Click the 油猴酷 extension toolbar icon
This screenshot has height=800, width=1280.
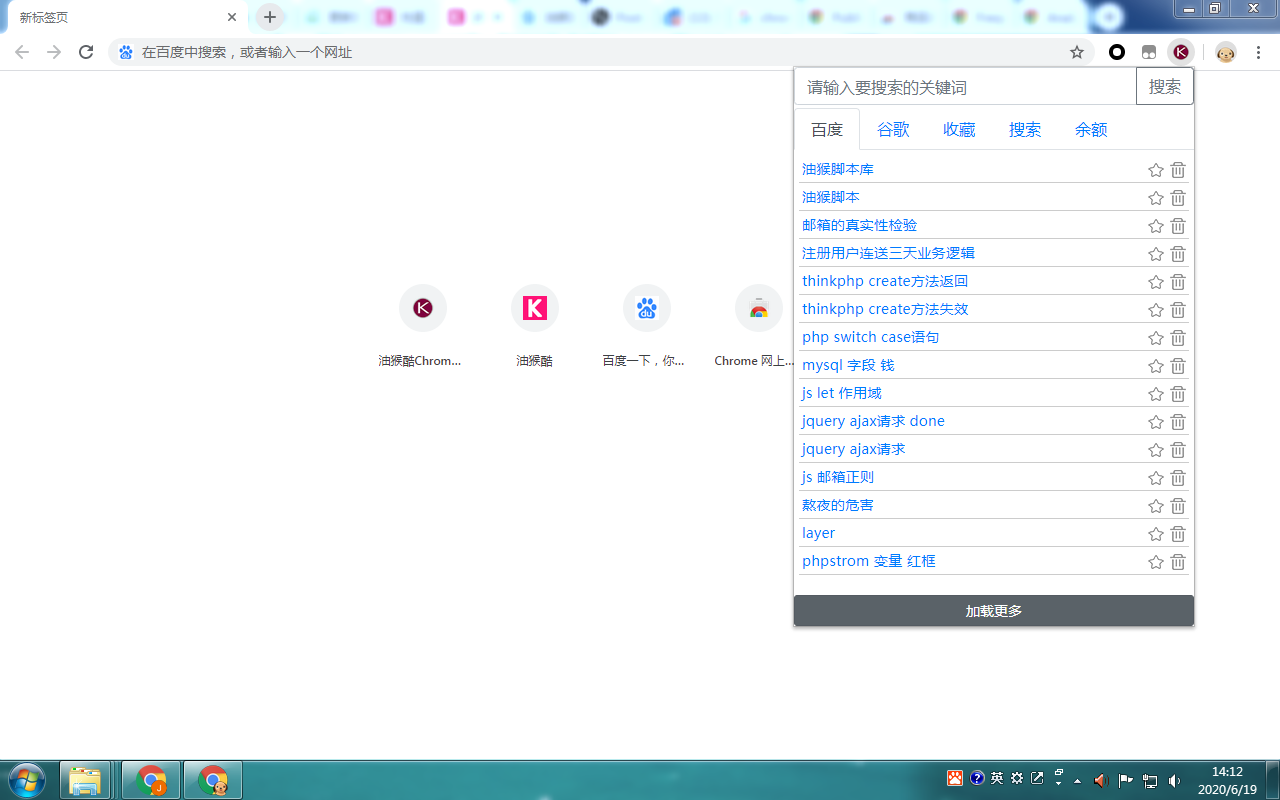(1181, 52)
